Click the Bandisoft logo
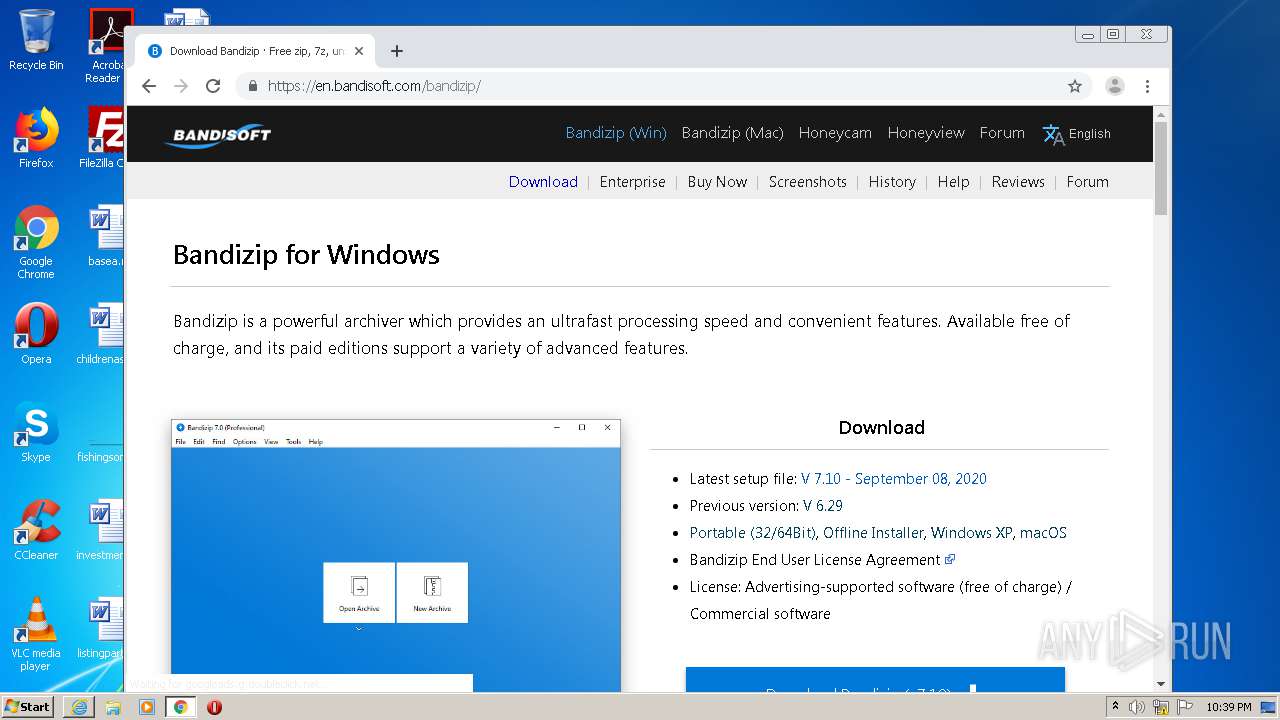 point(218,134)
